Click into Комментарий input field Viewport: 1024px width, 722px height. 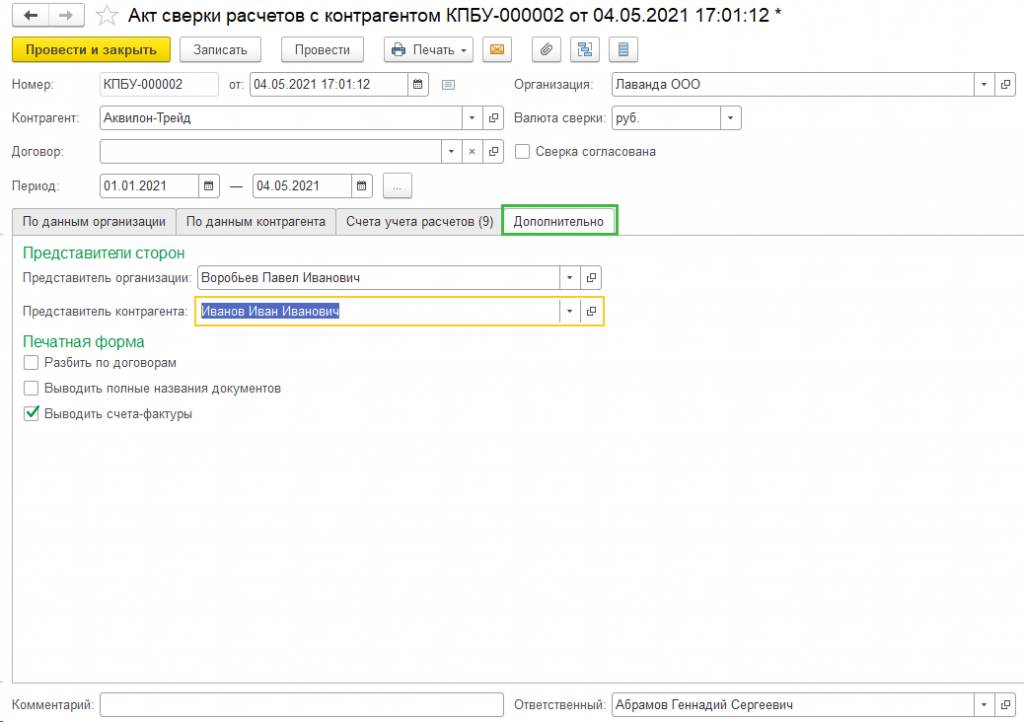pos(302,704)
